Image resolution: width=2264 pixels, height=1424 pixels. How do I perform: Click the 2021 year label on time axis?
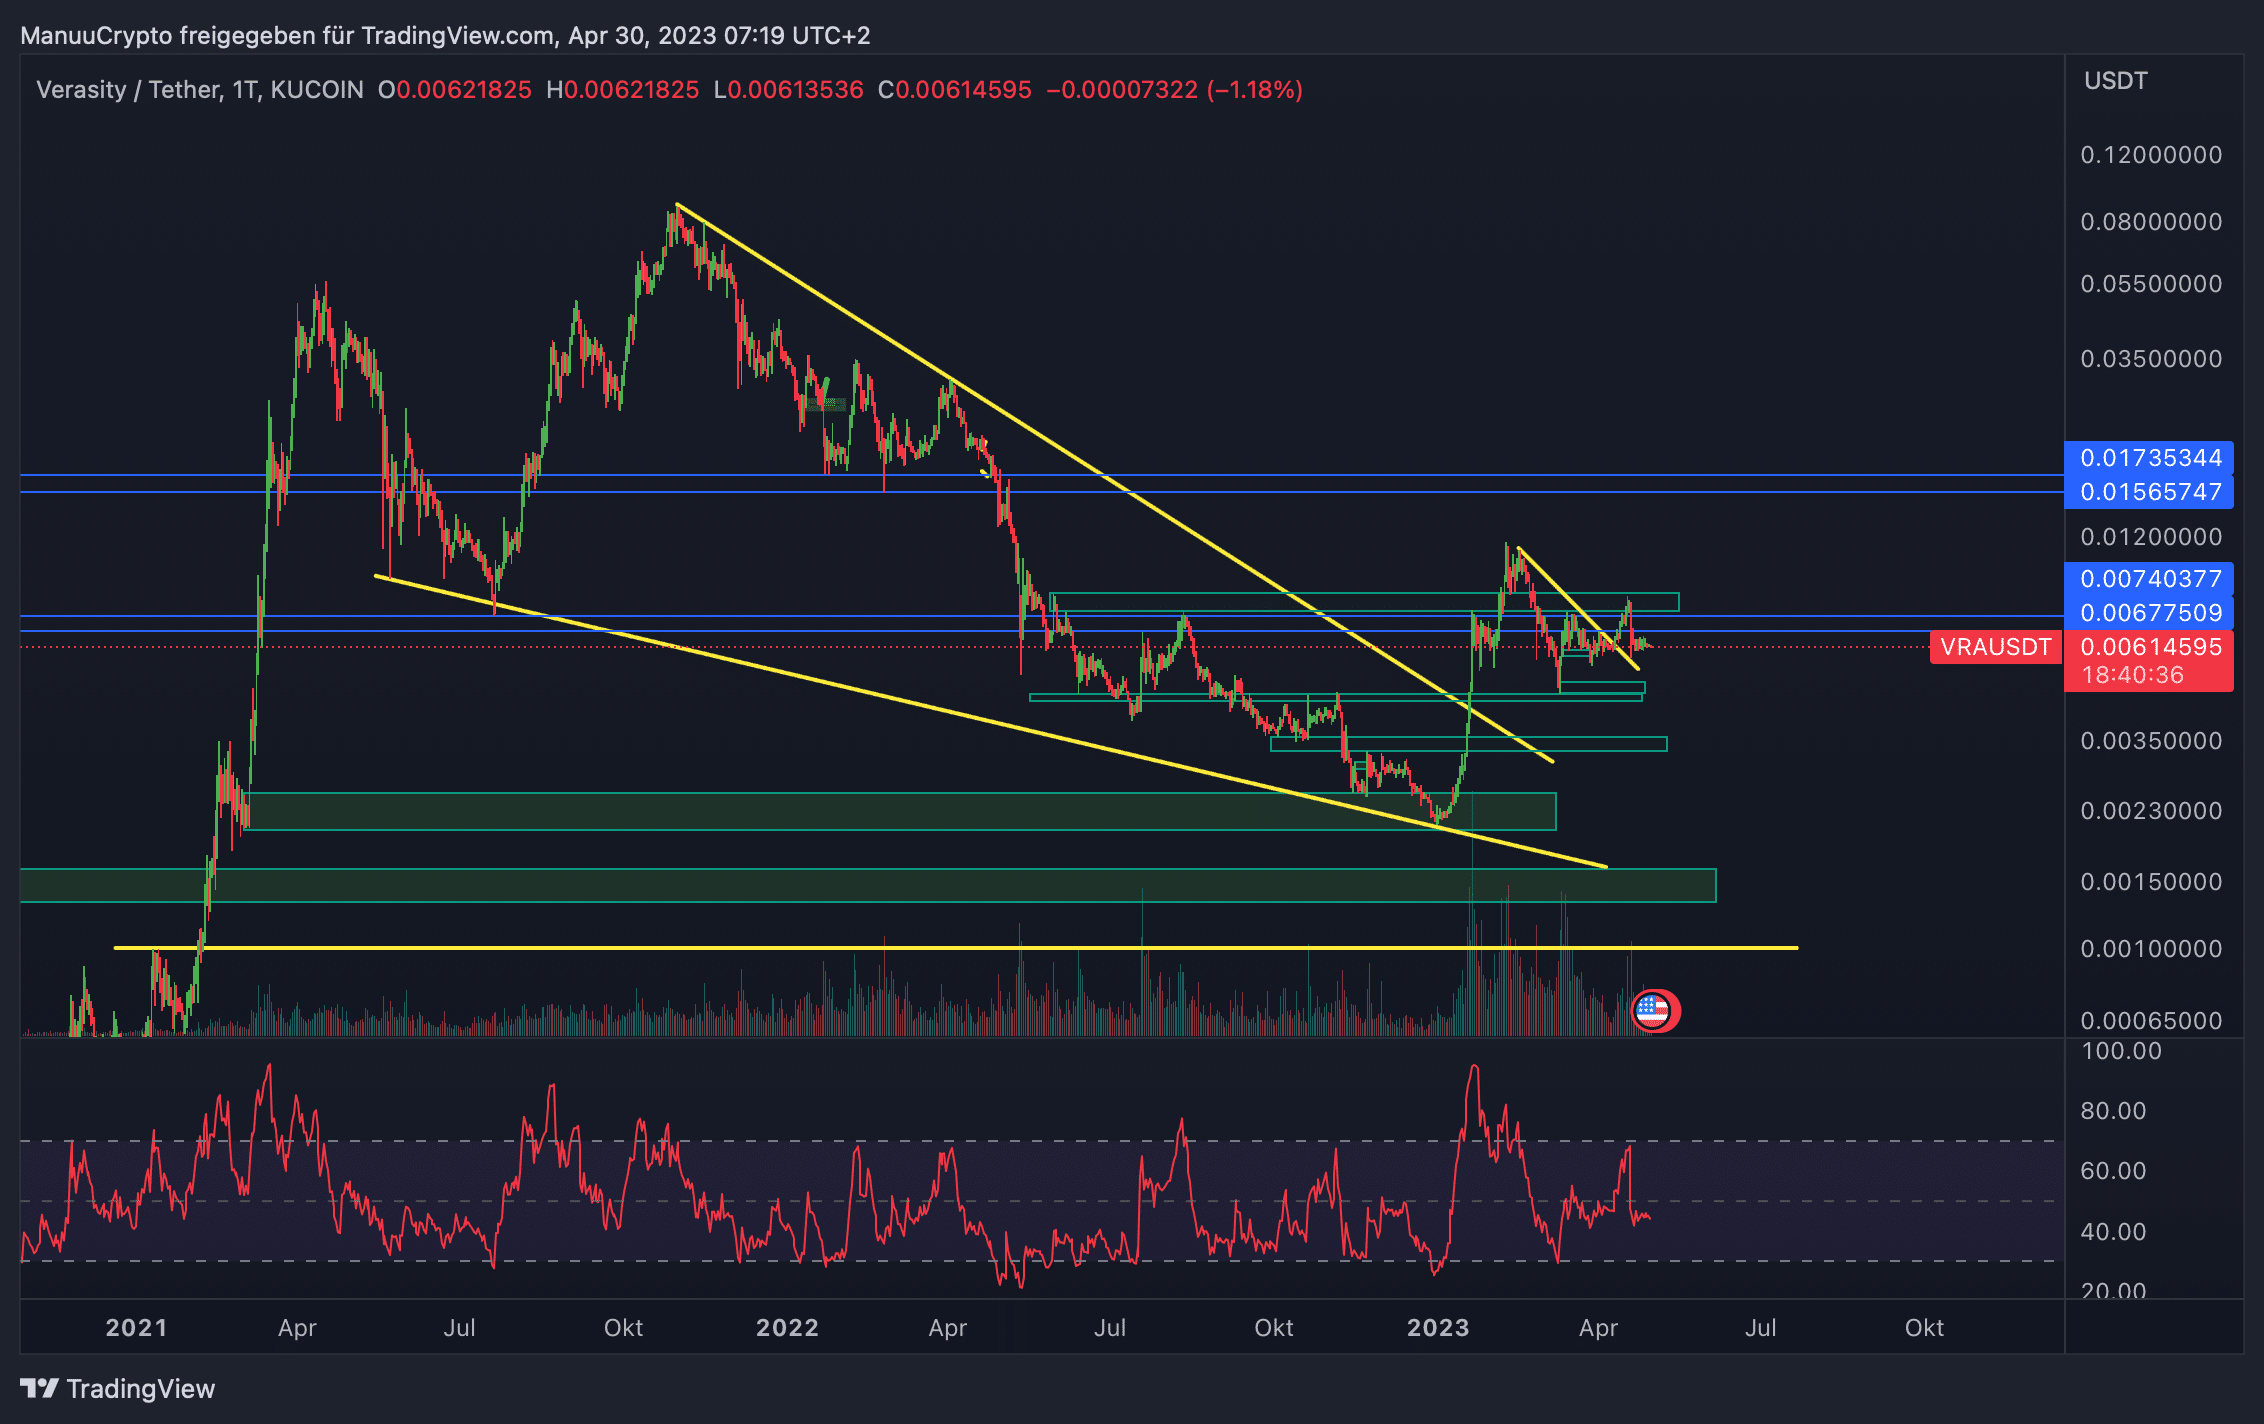136,1328
